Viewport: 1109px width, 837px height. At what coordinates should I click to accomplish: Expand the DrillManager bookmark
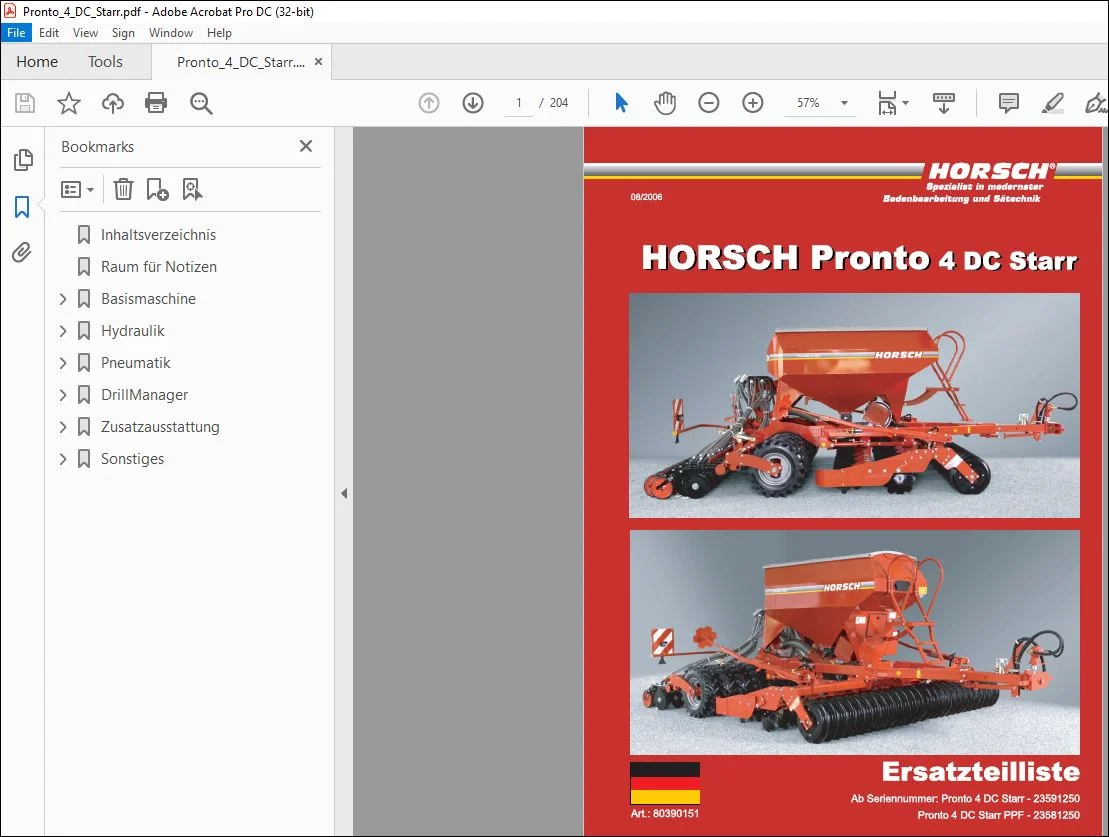coord(63,395)
